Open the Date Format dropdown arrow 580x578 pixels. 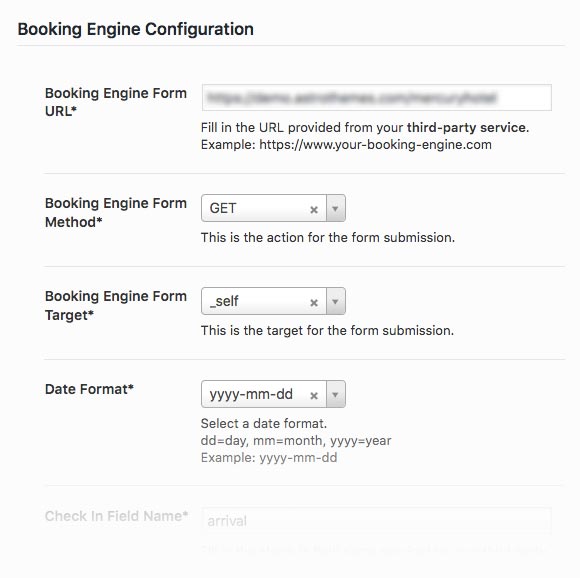pyautogui.click(x=335, y=394)
